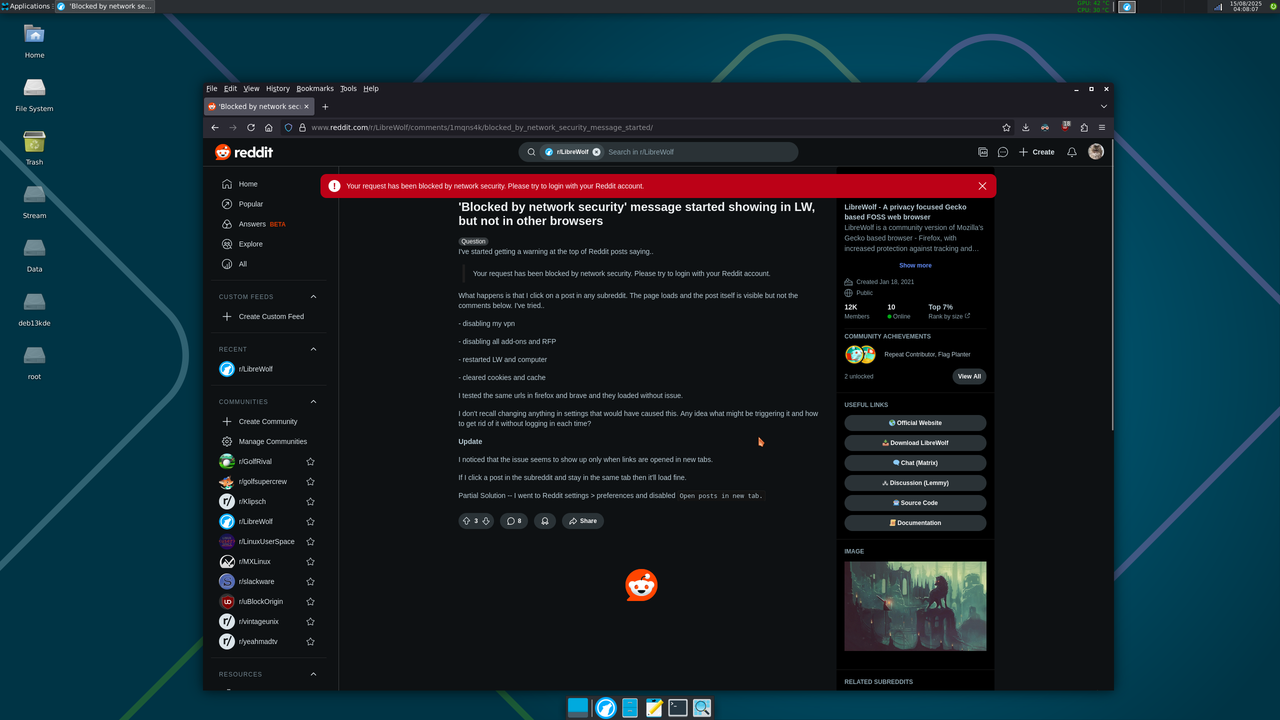Expand the list all tabs chevron
This screenshot has height=720, width=1280.
(1104, 106)
